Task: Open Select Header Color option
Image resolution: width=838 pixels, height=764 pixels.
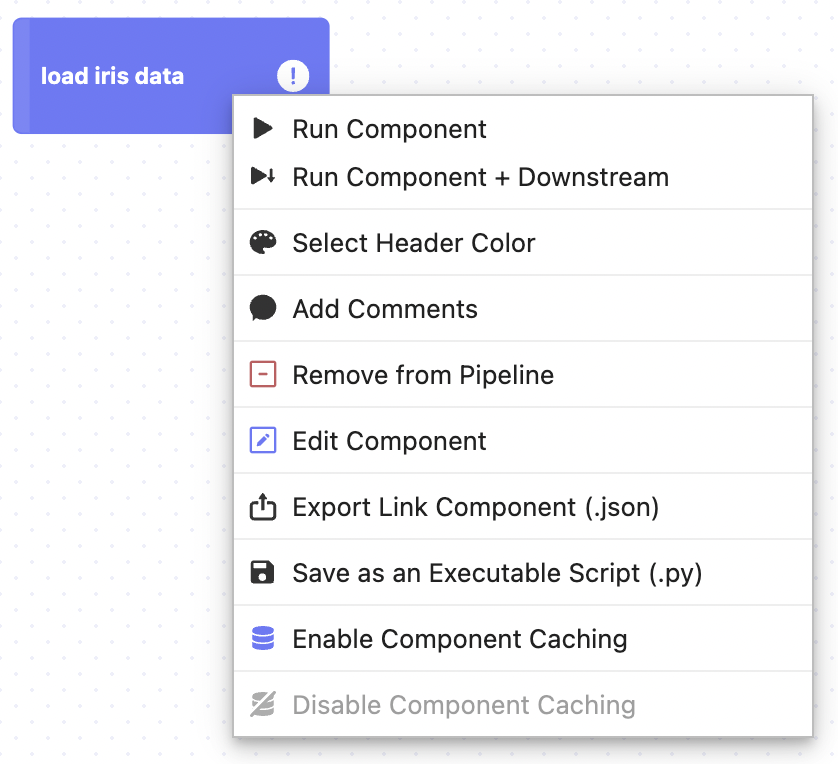Action: coord(413,243)
